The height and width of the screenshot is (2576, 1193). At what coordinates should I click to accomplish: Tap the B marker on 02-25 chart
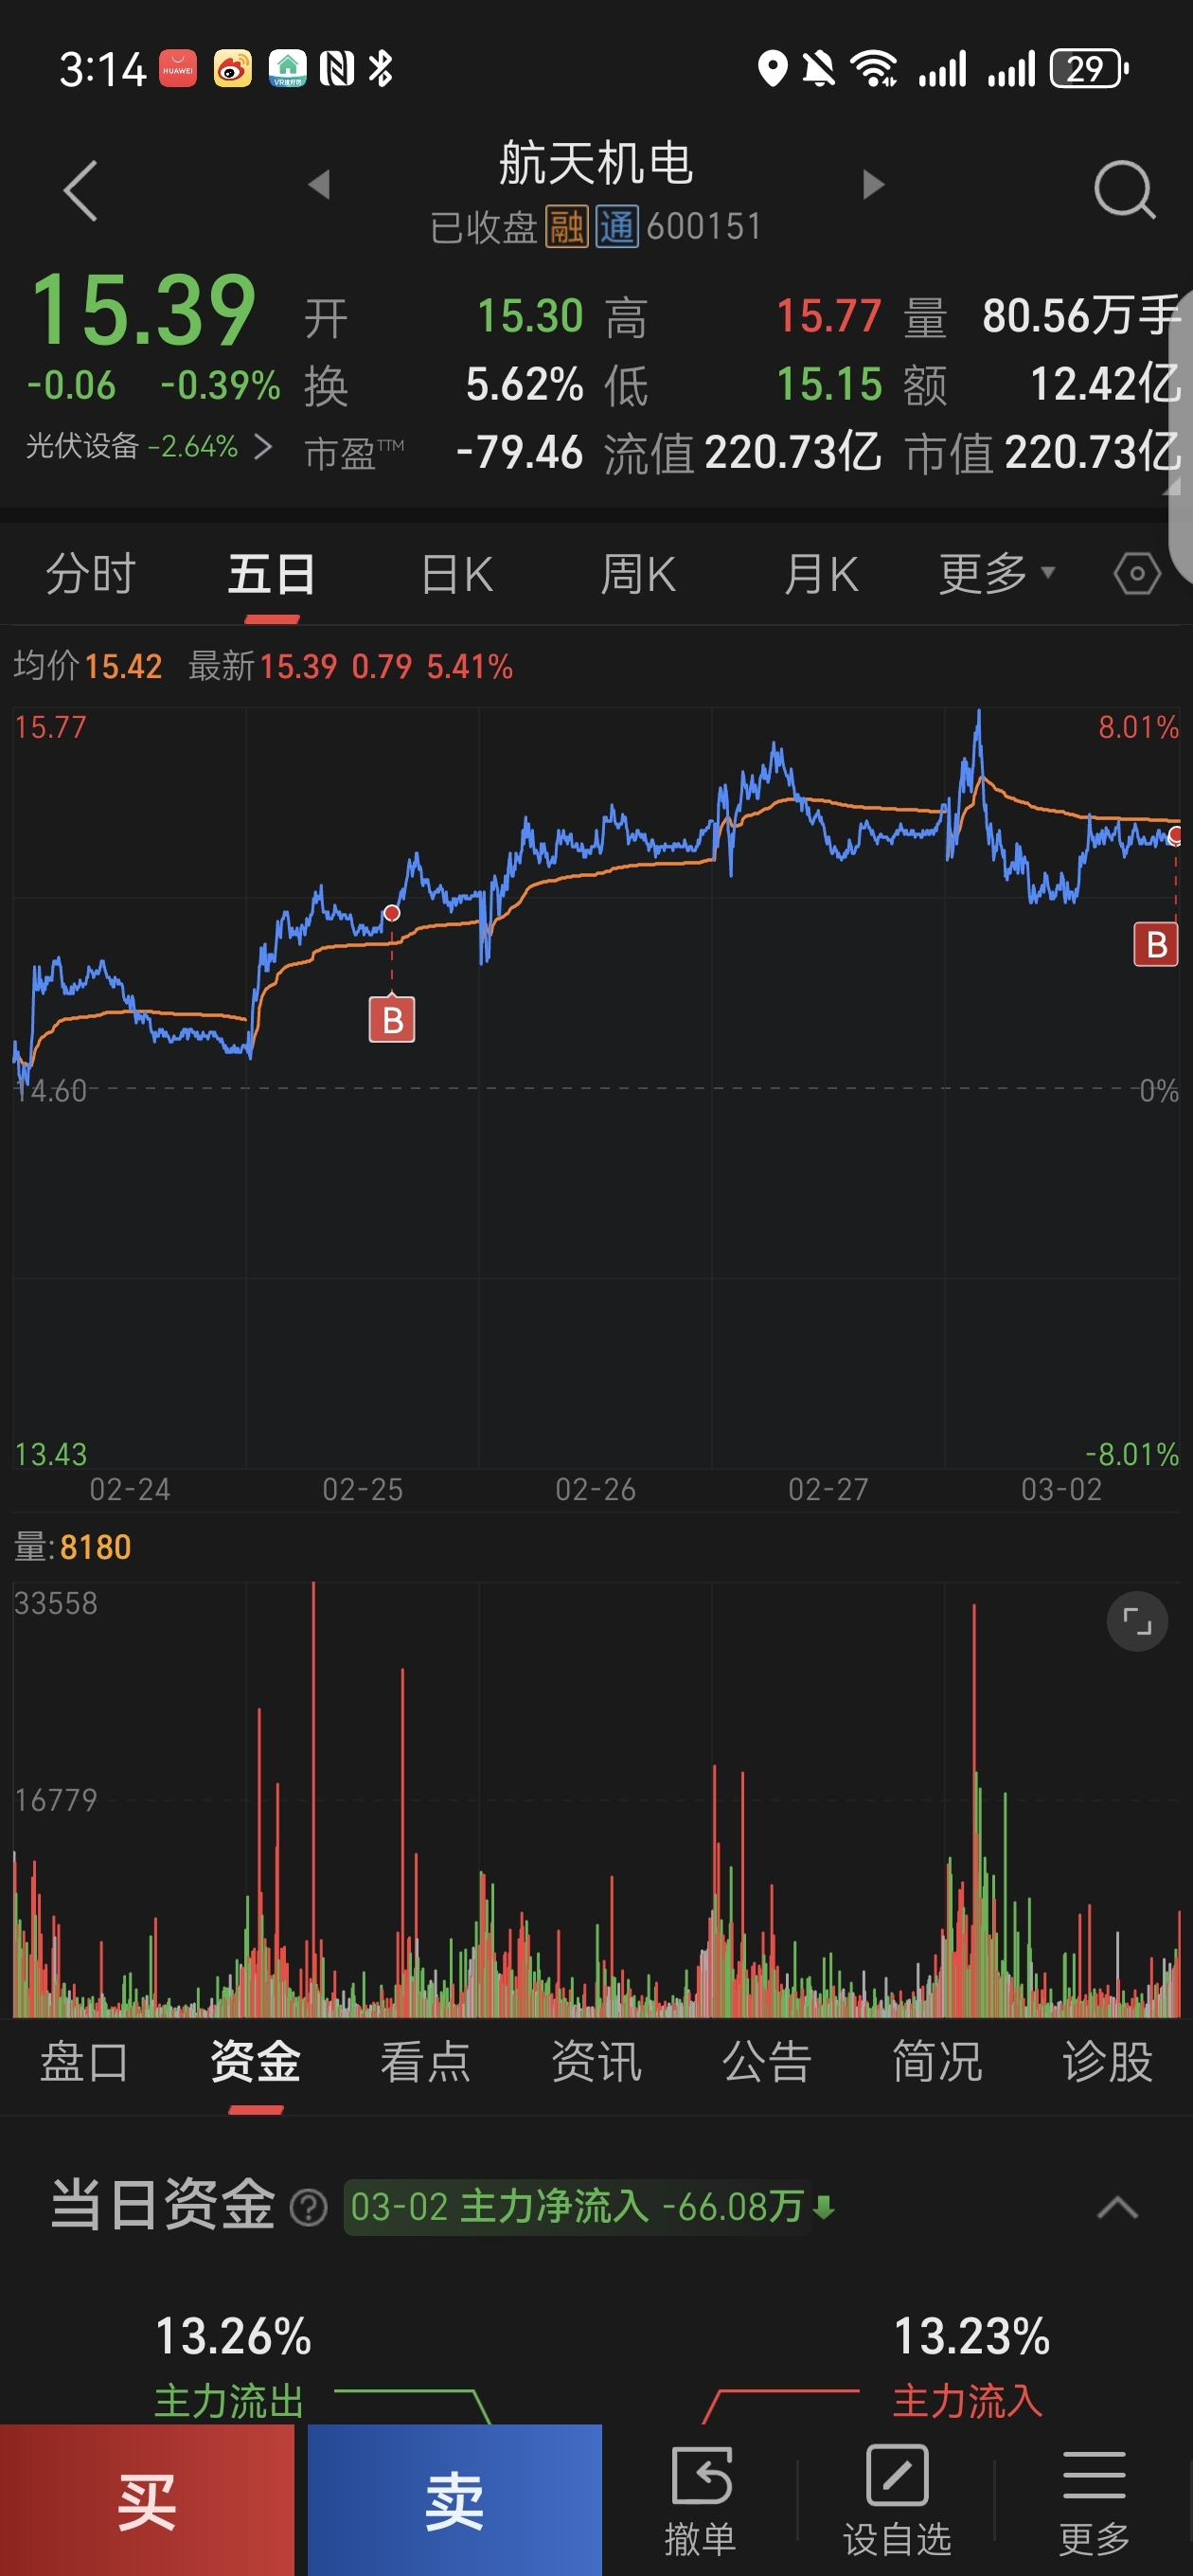[x=392, y=1019]
